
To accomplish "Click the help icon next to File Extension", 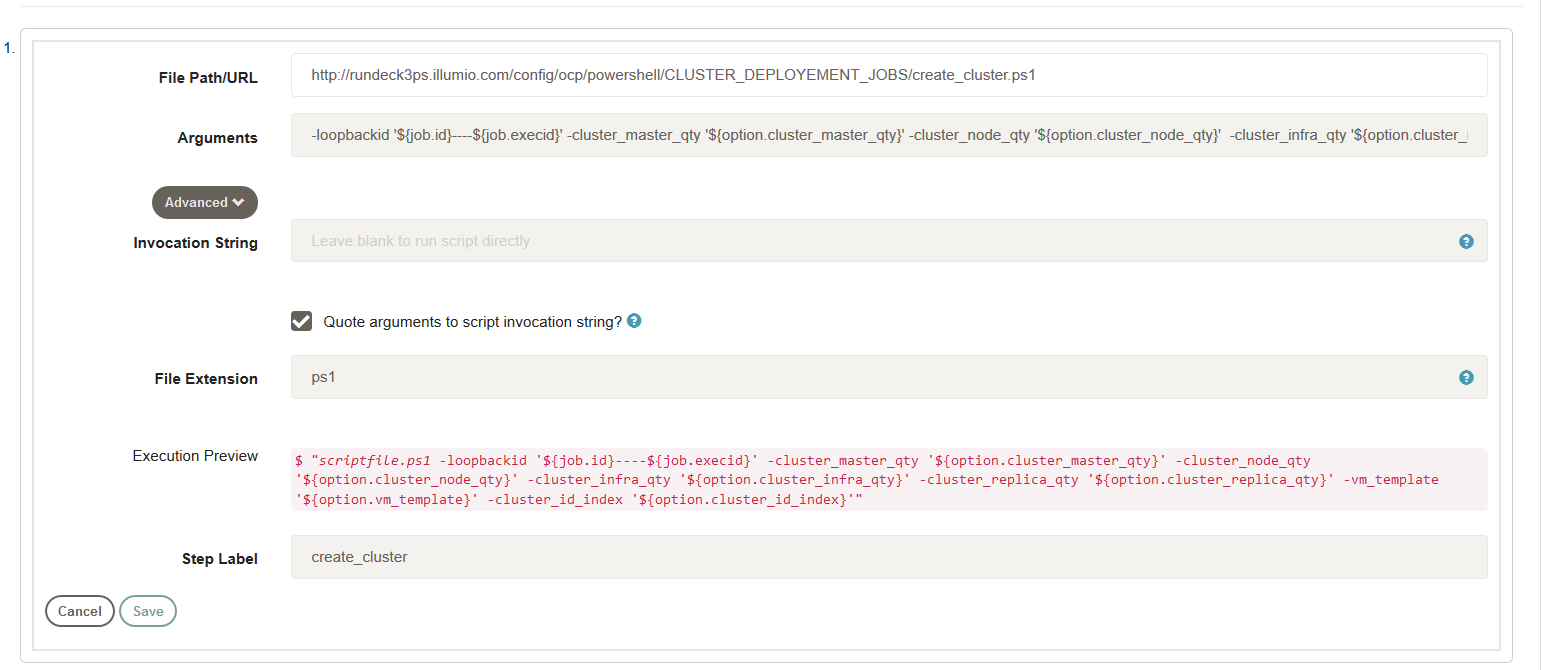I will [1466, 377].
